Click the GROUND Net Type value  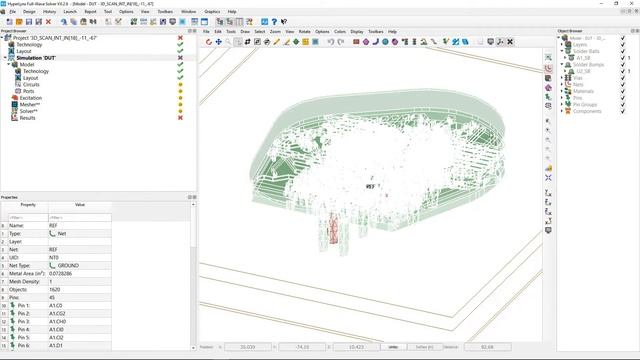(x=68, y=266)
